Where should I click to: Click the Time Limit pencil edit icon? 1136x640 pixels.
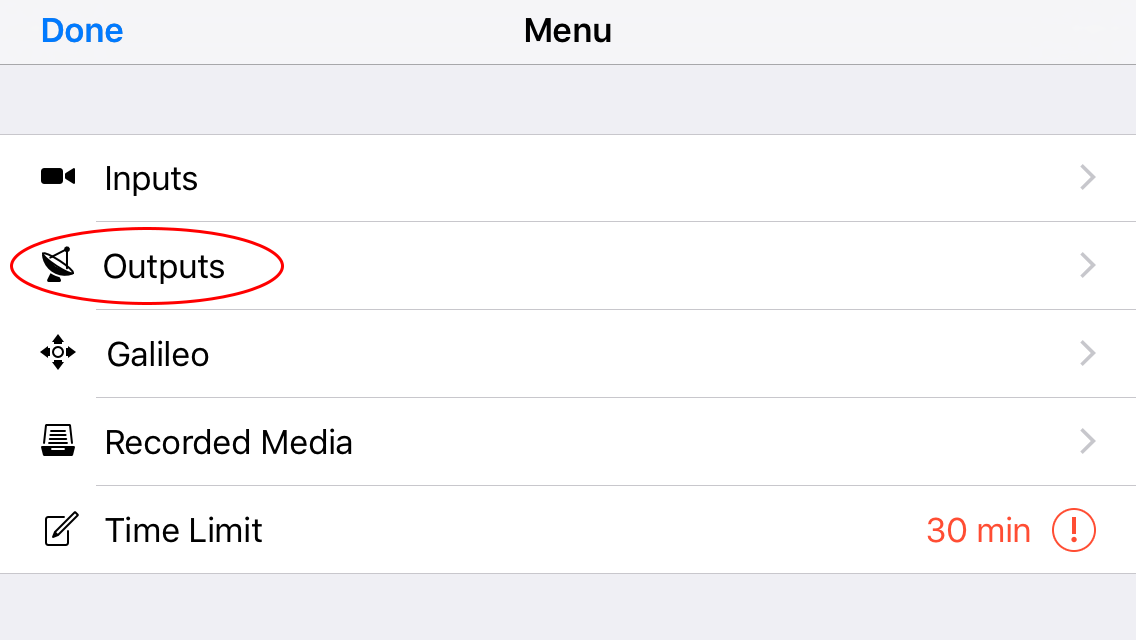click(61, 529)
